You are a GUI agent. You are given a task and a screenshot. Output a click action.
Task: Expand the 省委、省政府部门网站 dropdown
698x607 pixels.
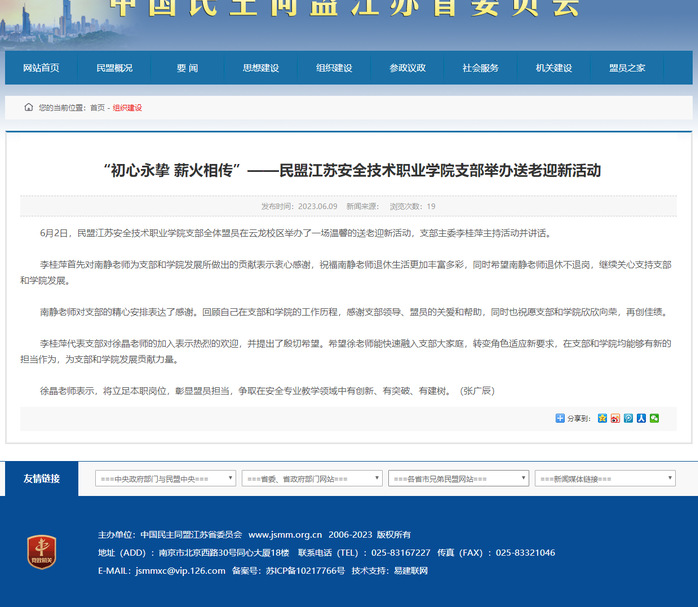[311, 479]
